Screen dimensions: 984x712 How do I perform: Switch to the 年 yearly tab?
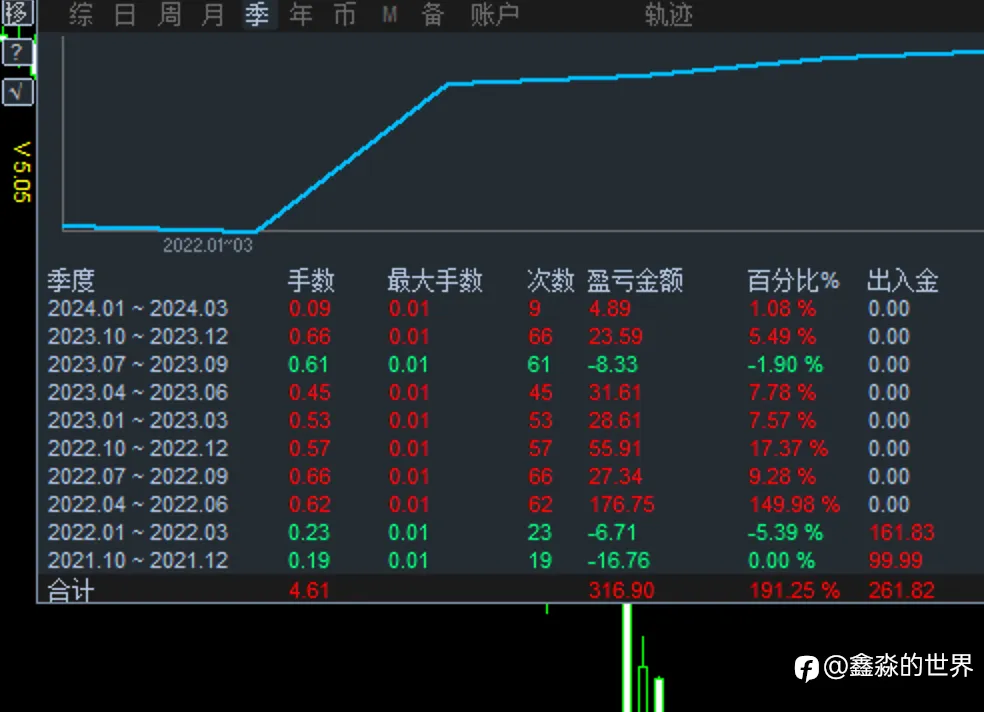(301, 14)
